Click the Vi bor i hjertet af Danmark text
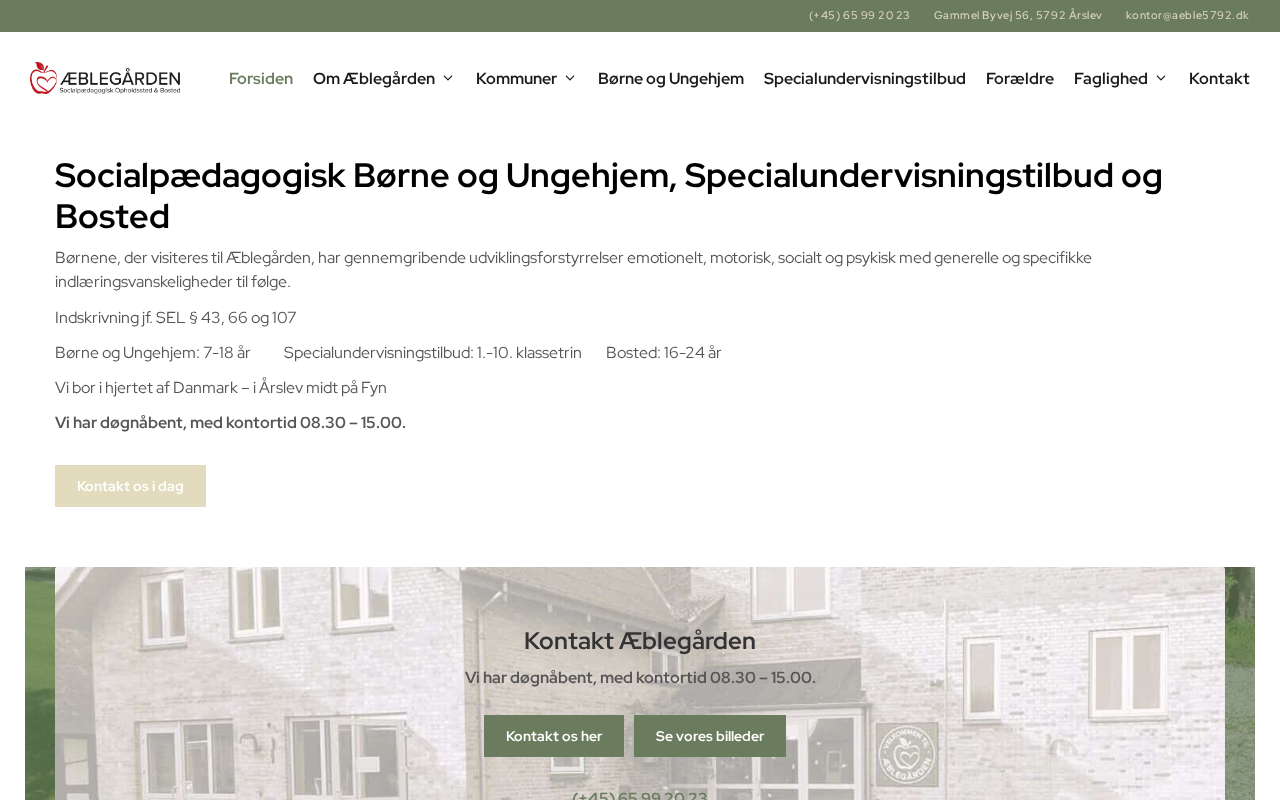 [221, 388]
